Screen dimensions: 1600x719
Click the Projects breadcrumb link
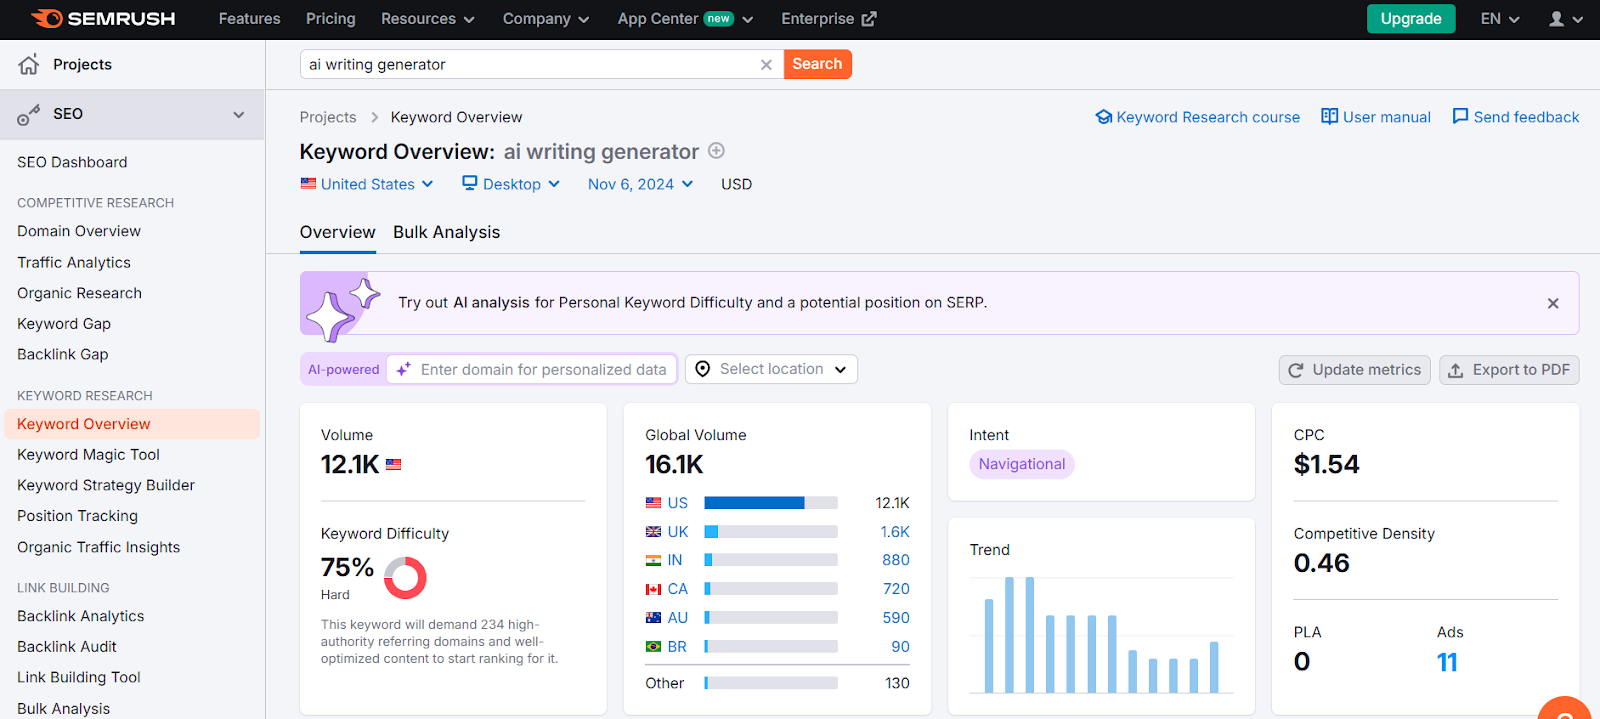tap(328, 117)
